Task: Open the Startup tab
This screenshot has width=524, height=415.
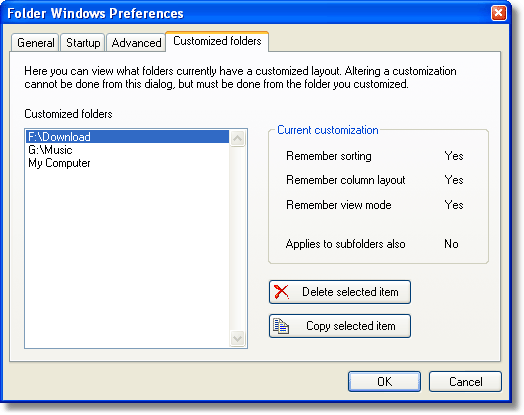Action: click(83, 43)
